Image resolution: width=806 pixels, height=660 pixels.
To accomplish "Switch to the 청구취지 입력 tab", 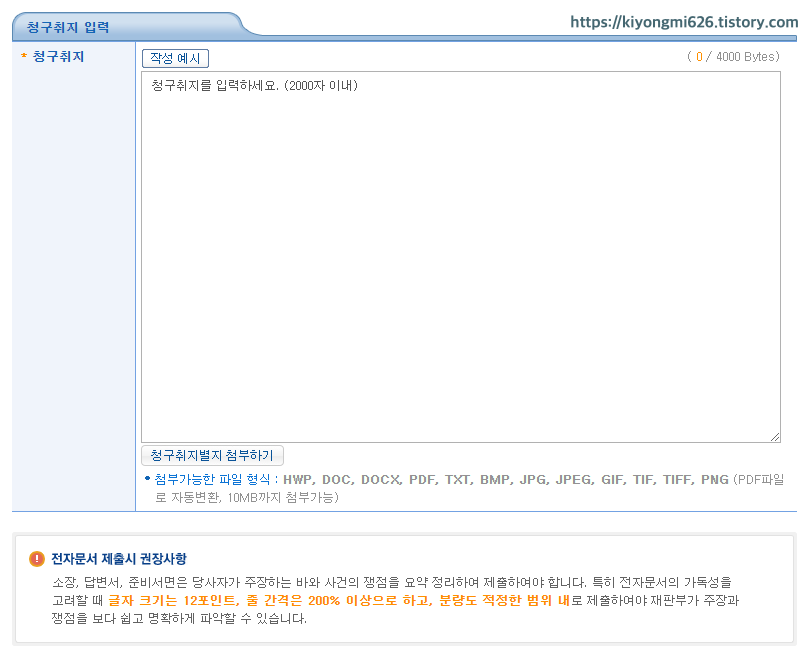I will click(70, 26).
